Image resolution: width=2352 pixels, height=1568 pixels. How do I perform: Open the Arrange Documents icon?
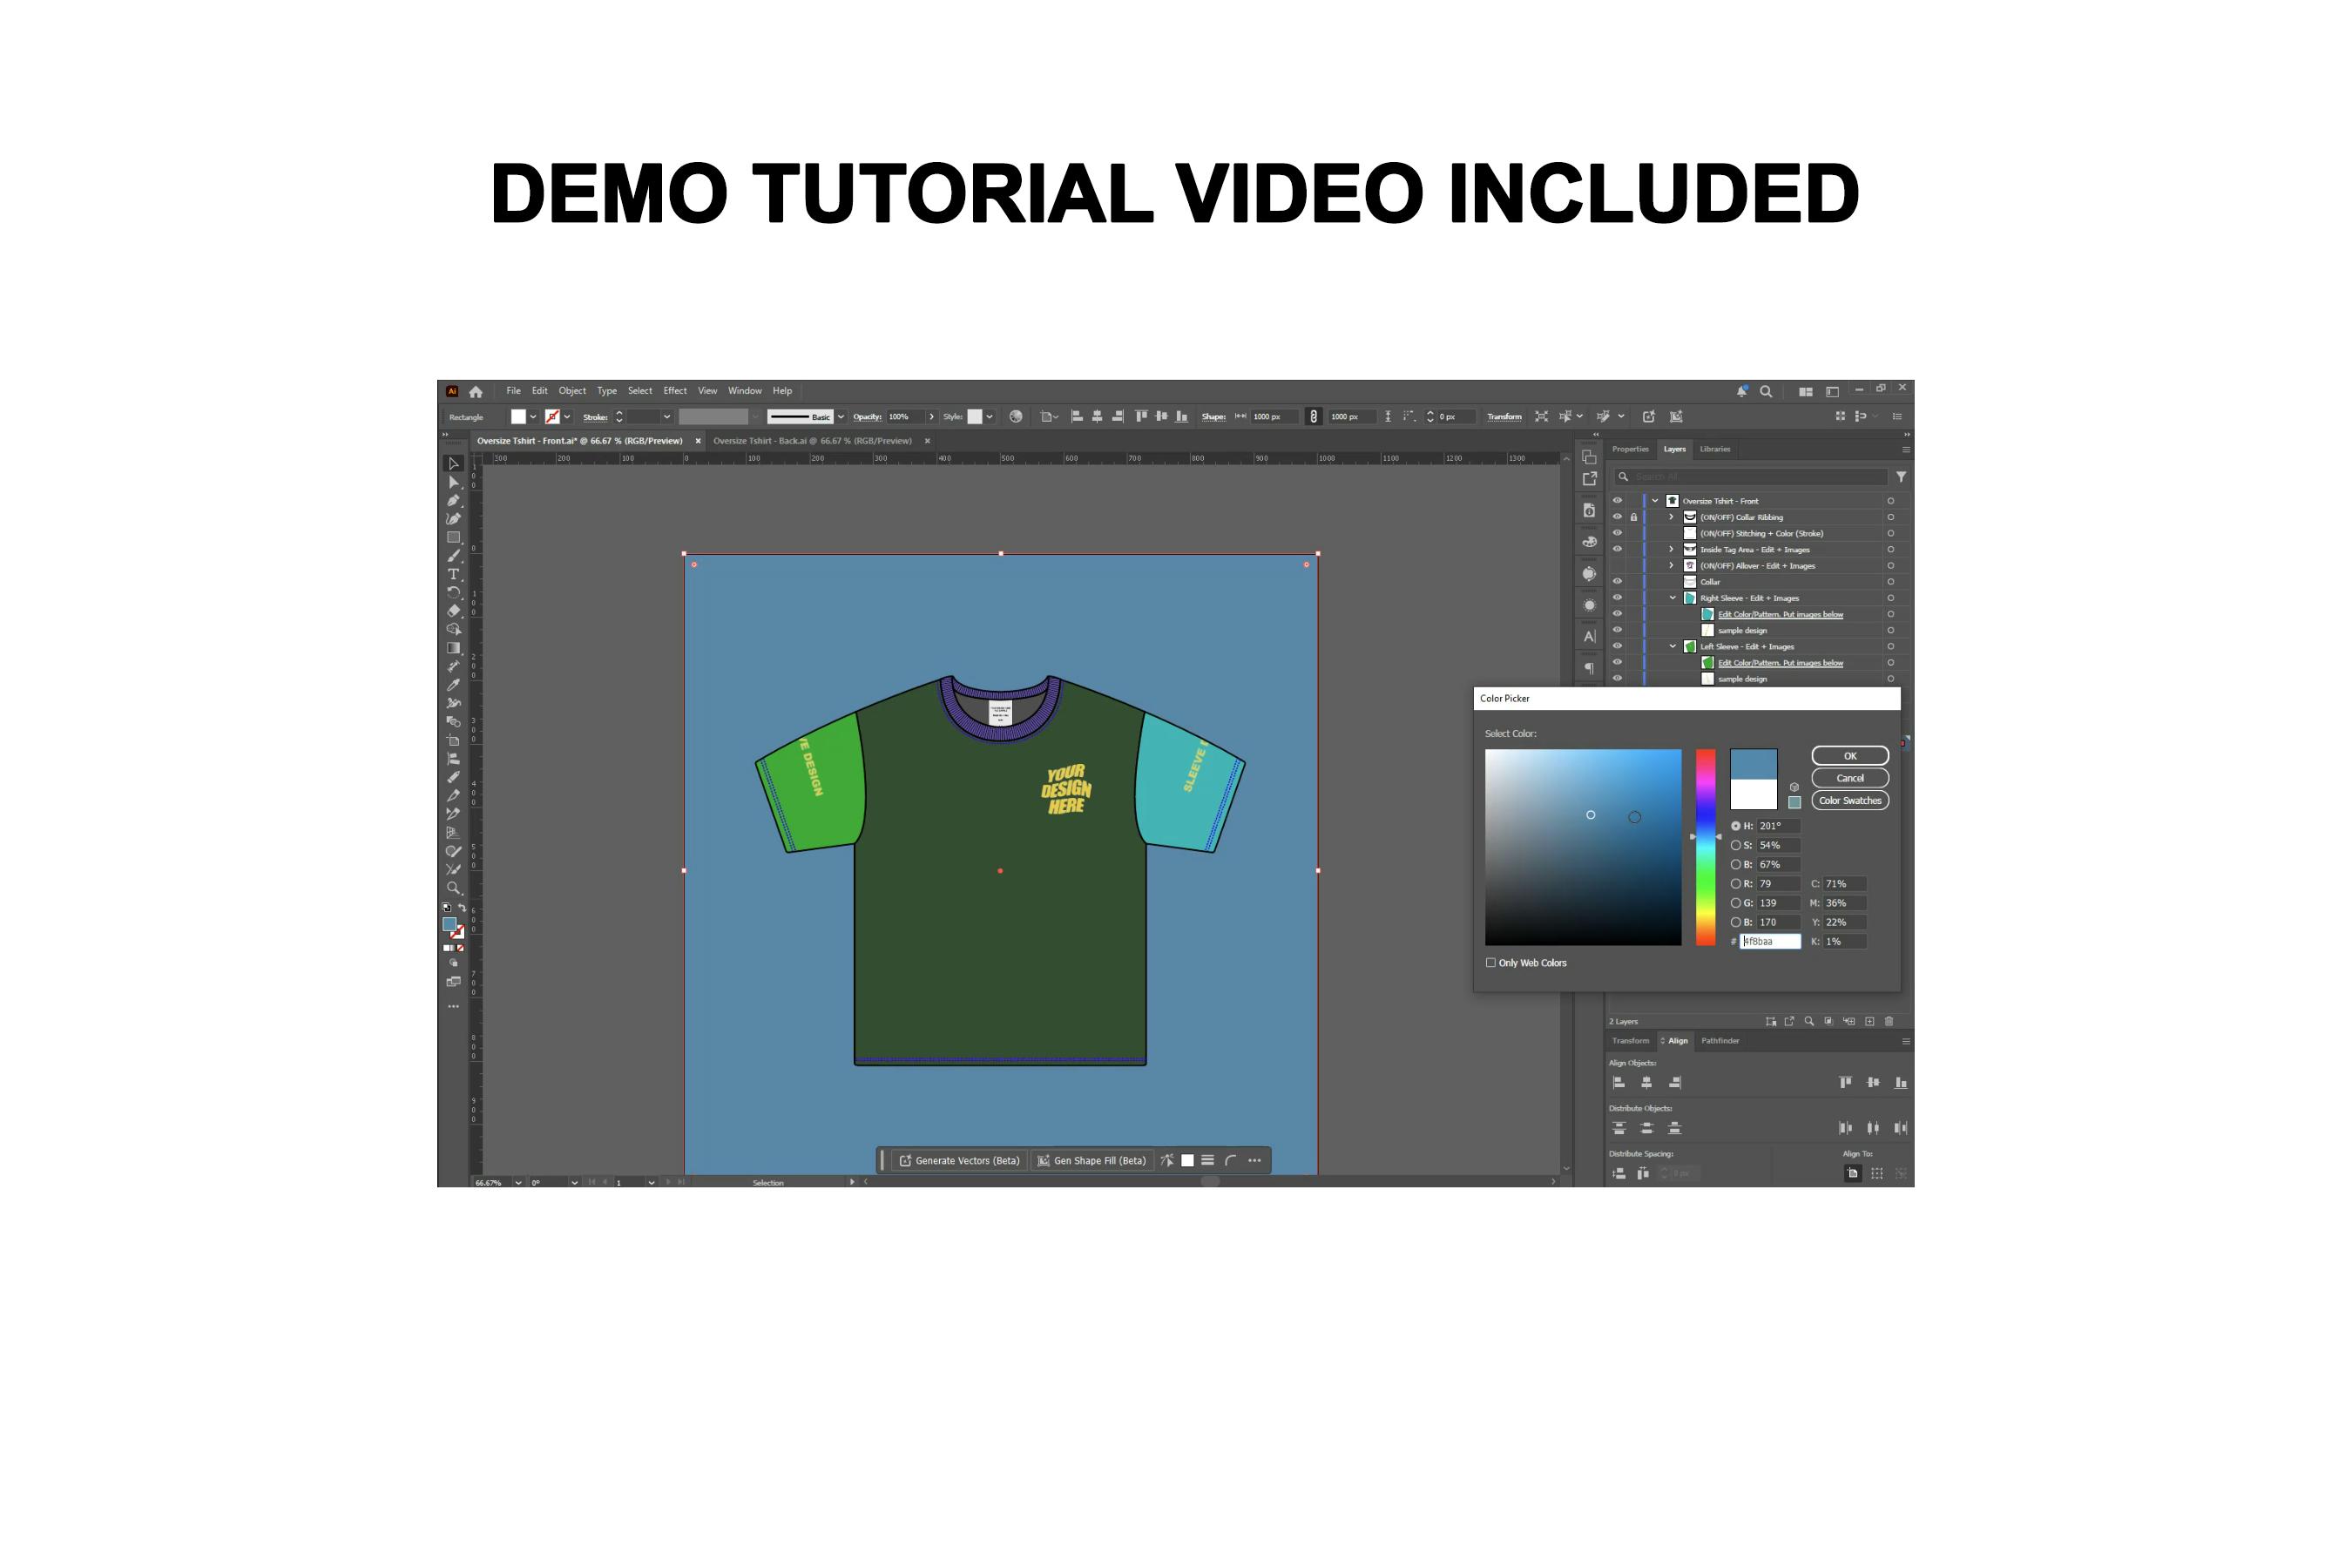tap(1805, 391)
